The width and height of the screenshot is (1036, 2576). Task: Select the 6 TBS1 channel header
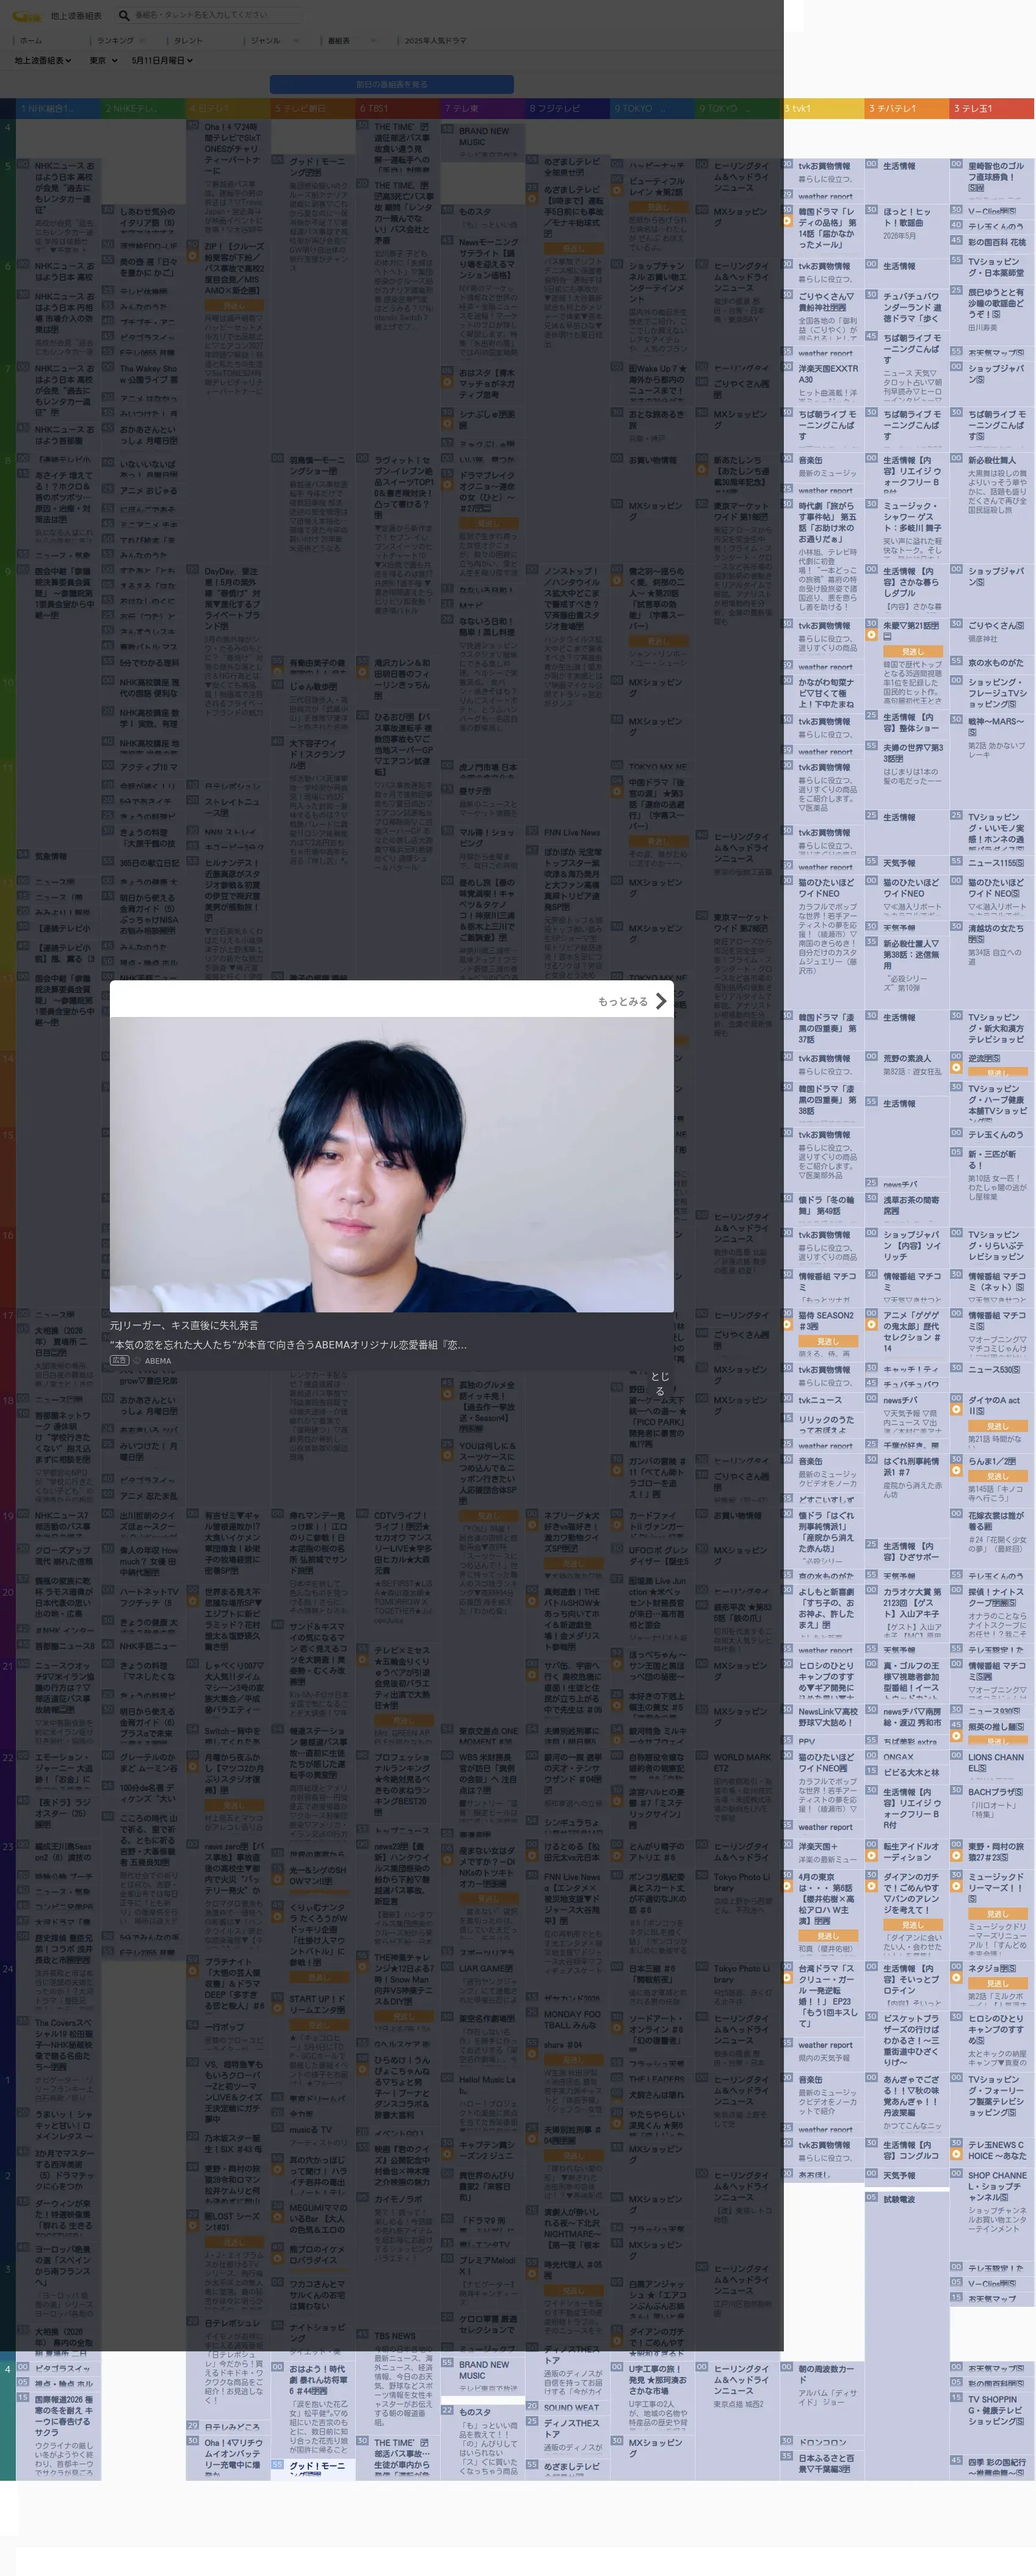coord(398,108)
